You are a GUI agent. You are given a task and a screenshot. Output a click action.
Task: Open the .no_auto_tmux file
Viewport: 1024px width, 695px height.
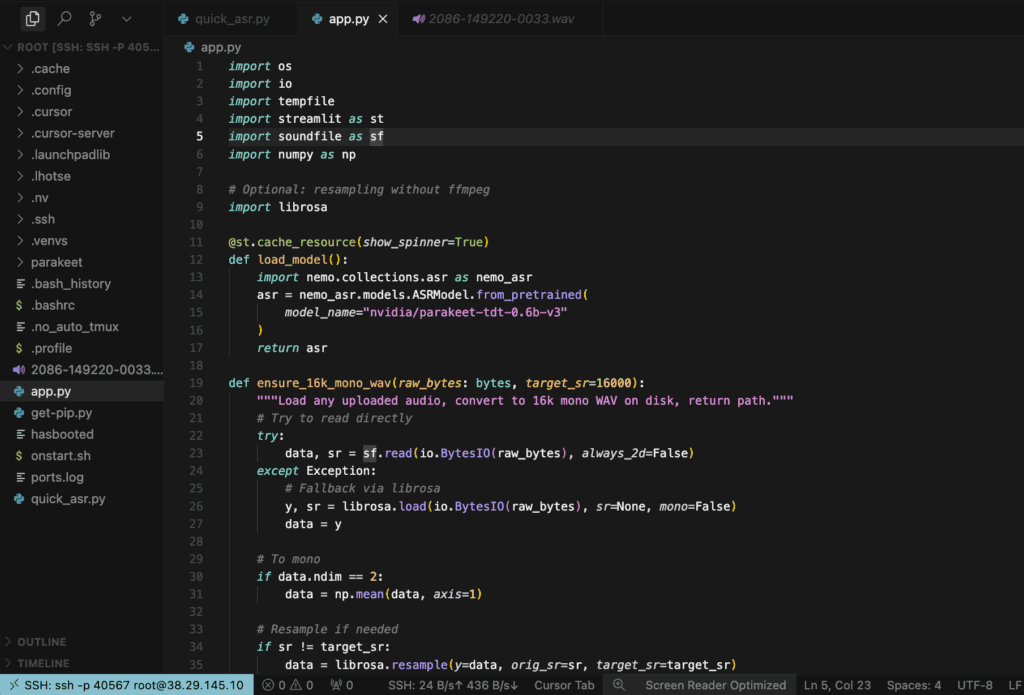[82, 327]
